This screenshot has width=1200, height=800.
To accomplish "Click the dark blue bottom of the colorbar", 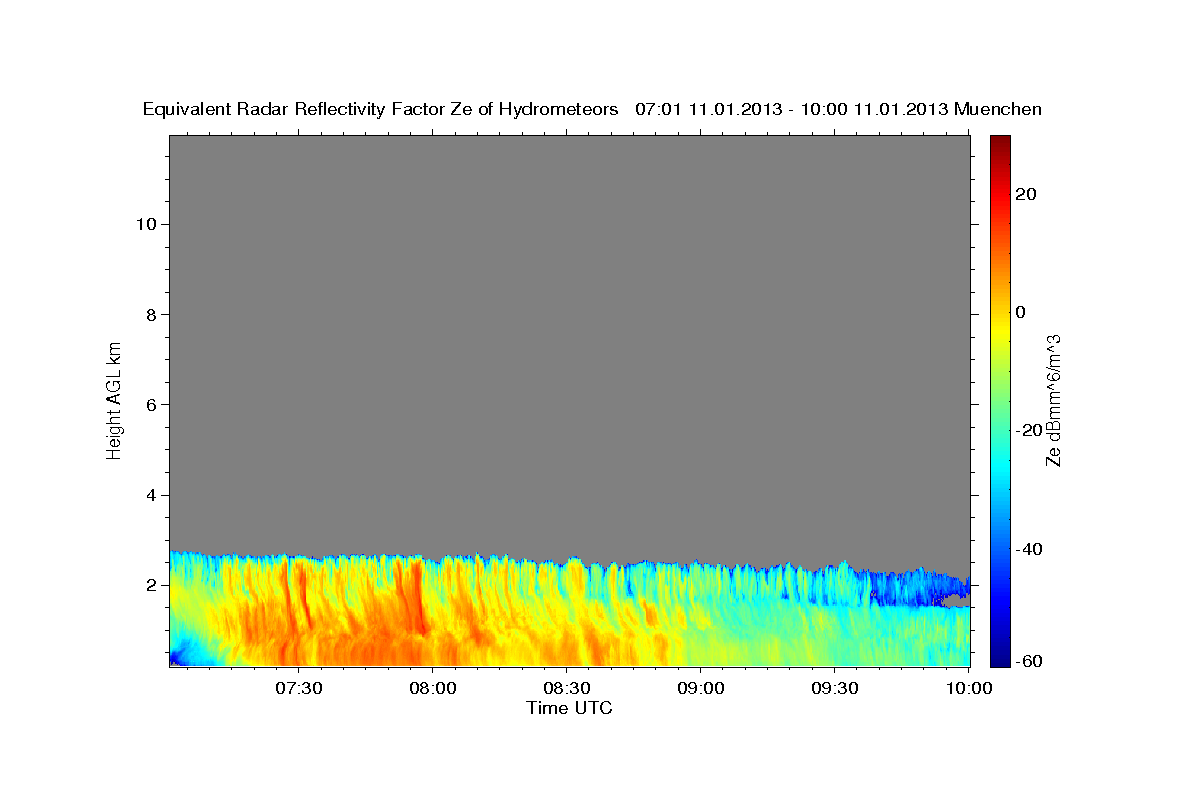I will click(998, 657).
